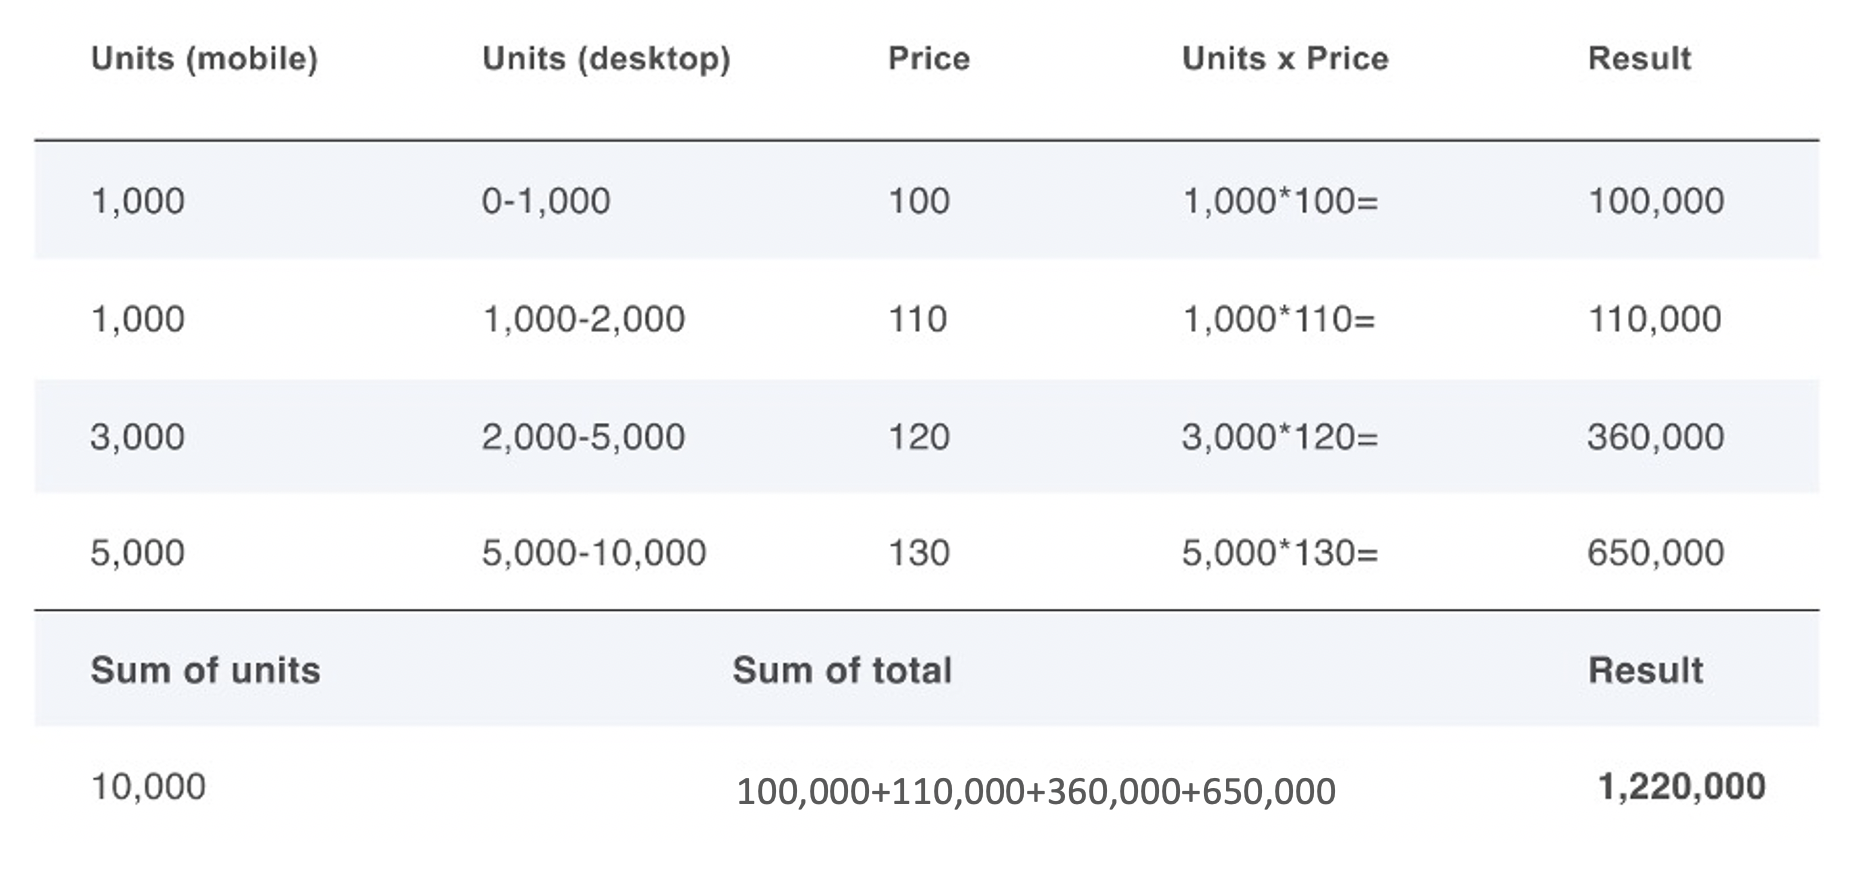Click the price value 130
This screenshot has height=870, width=1856.
coord(918,553)
